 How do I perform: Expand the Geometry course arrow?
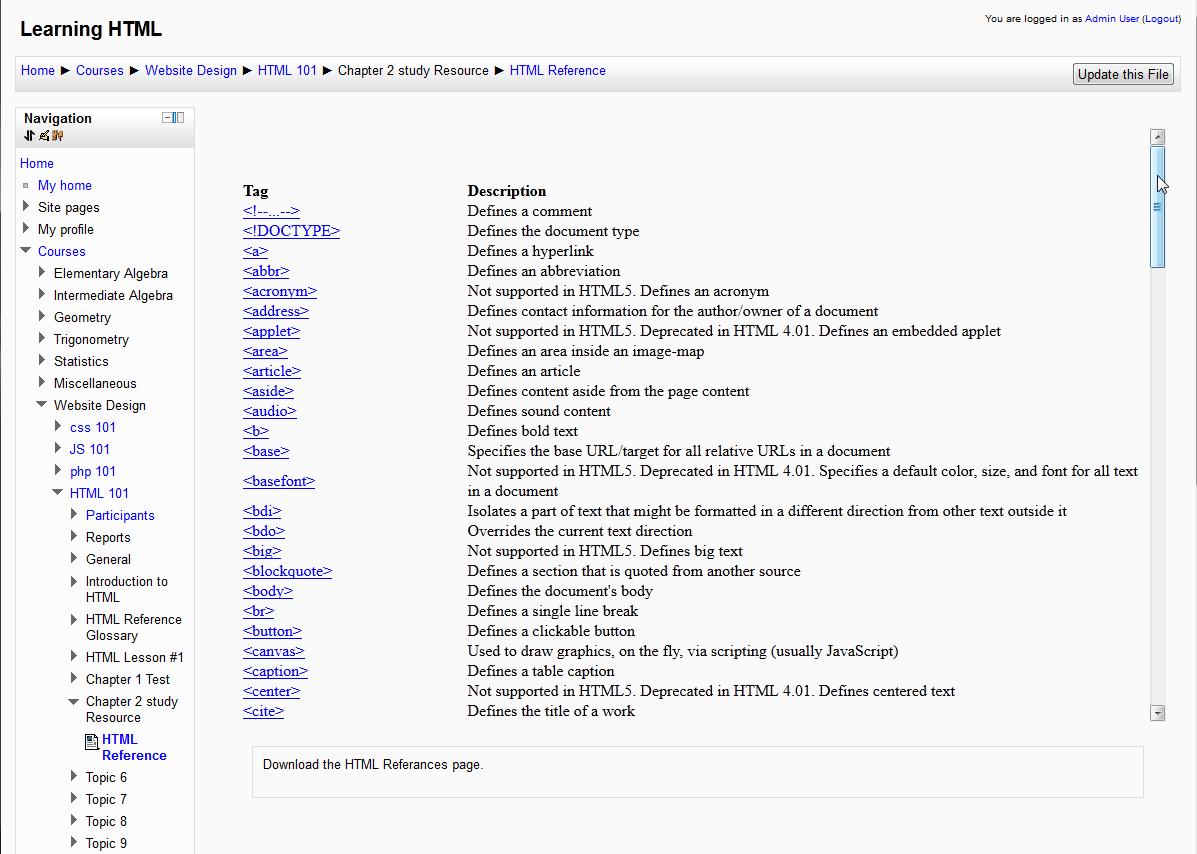pyautogui.click(x=42, y=317)
